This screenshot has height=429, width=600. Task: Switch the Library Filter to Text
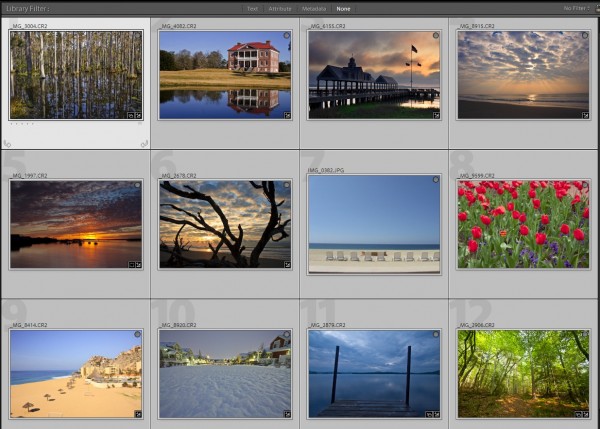tap(252, 8)
